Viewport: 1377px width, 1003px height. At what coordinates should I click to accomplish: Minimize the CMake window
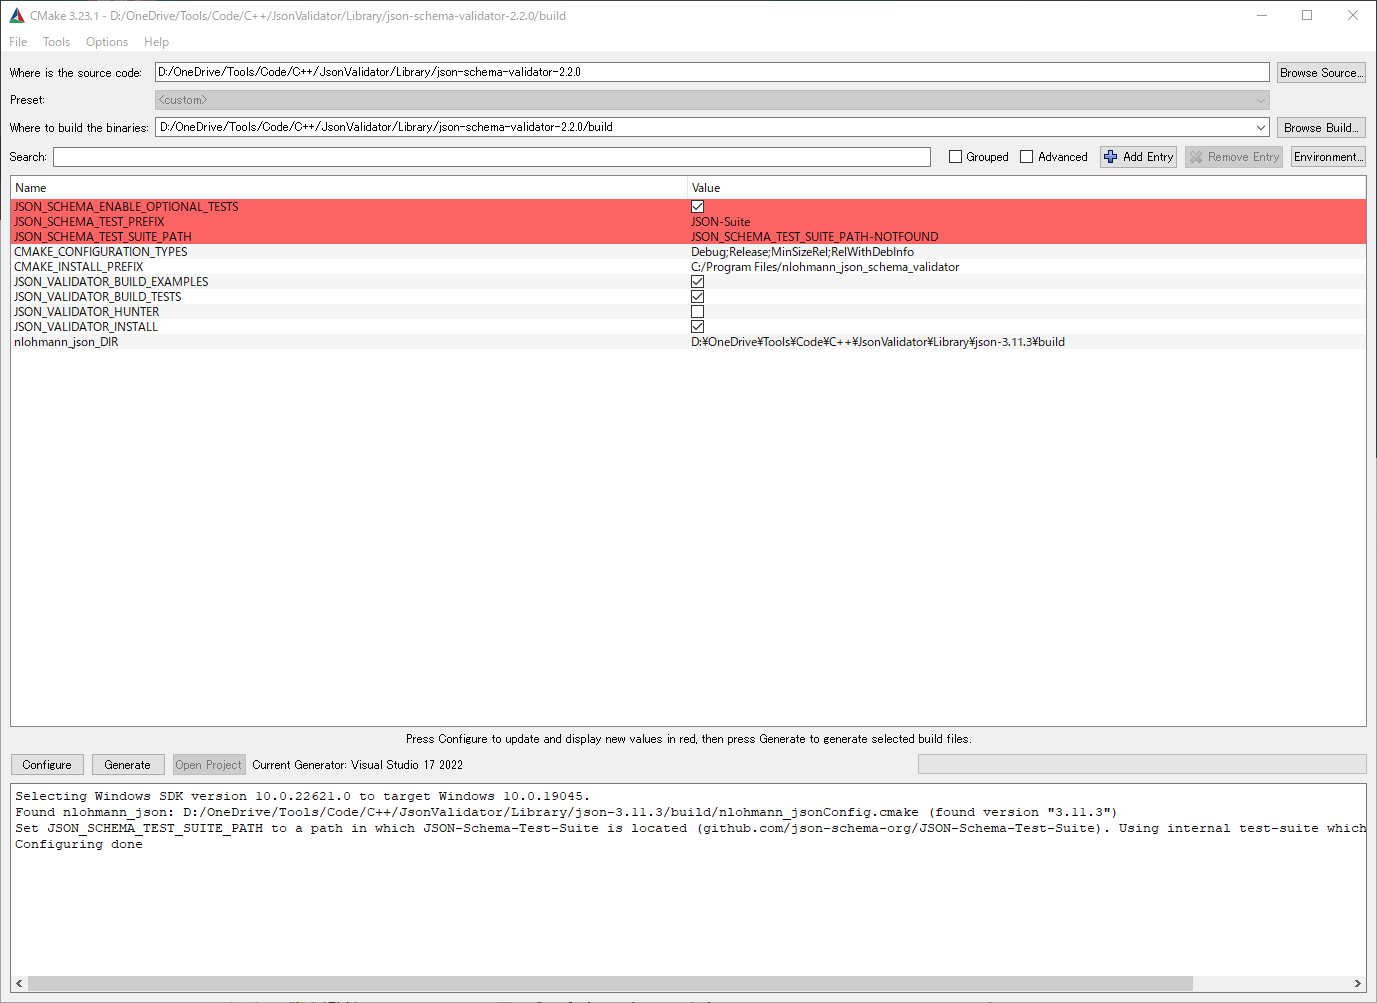coord(1262,15)
